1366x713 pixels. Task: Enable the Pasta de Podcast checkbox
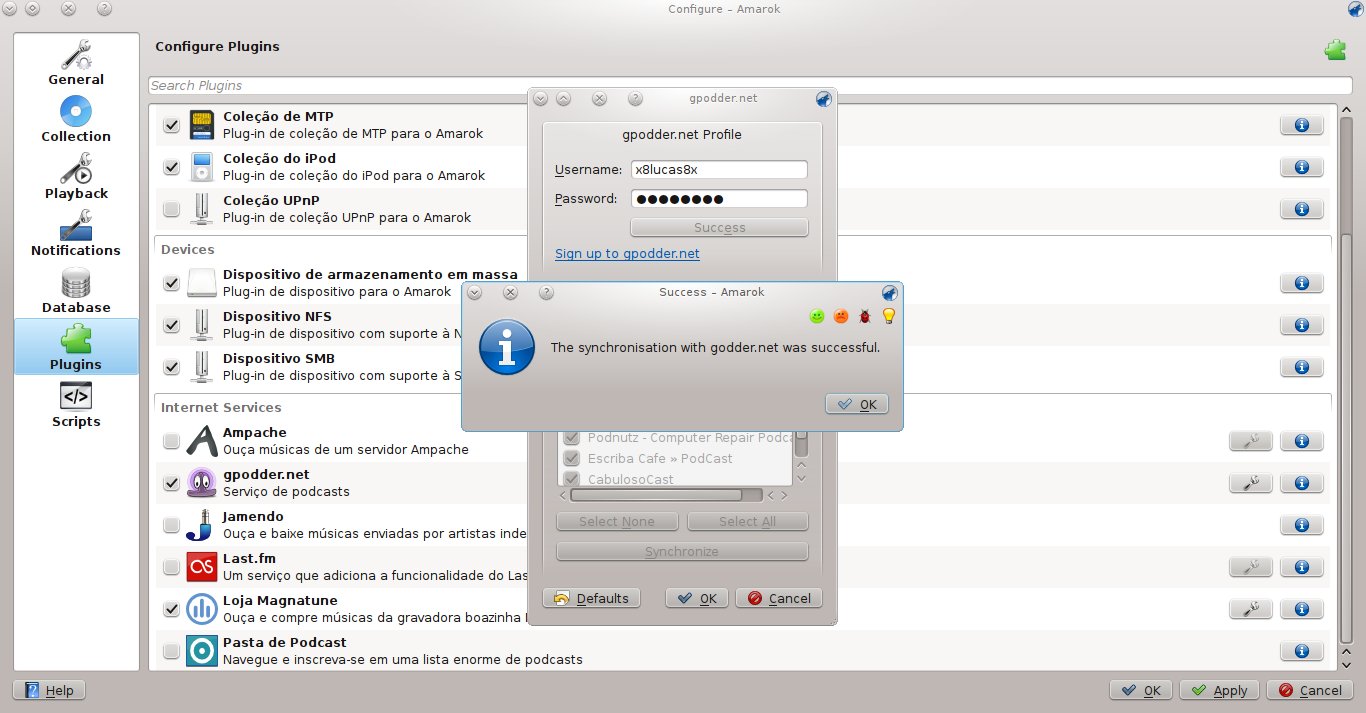(171, 651)
